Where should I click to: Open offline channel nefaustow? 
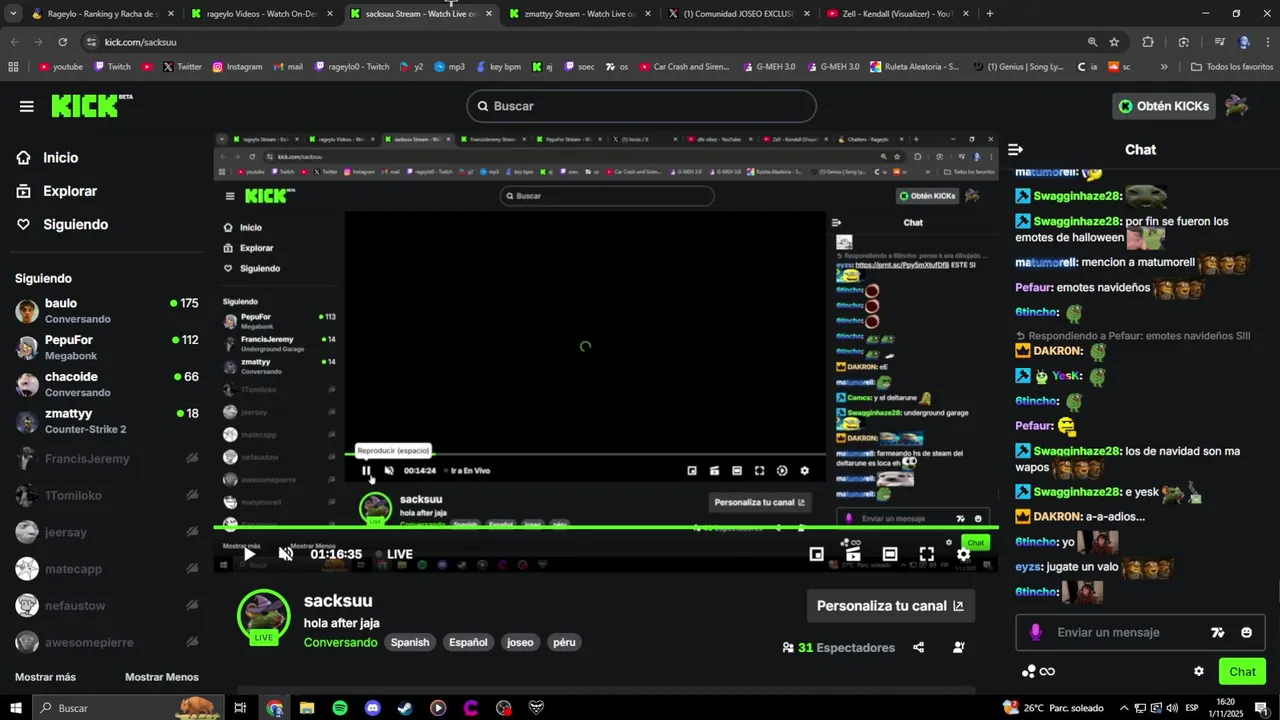point(107,605)
